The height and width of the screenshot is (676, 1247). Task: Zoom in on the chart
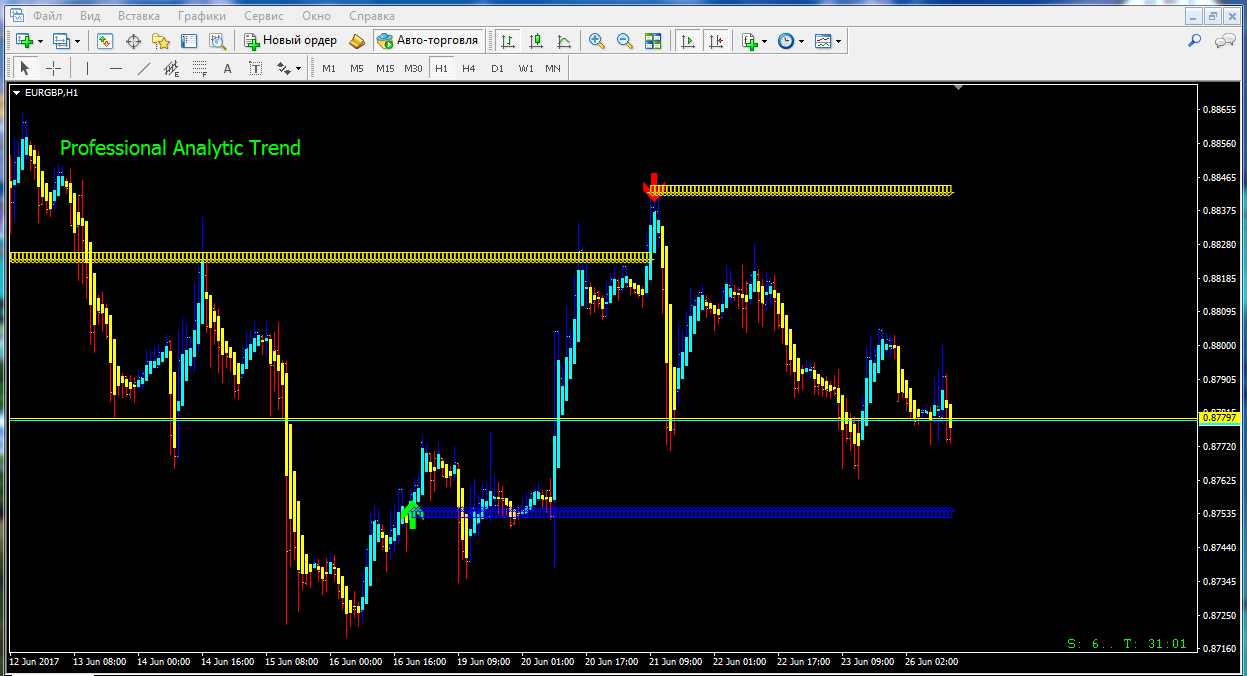coord(597,41)
